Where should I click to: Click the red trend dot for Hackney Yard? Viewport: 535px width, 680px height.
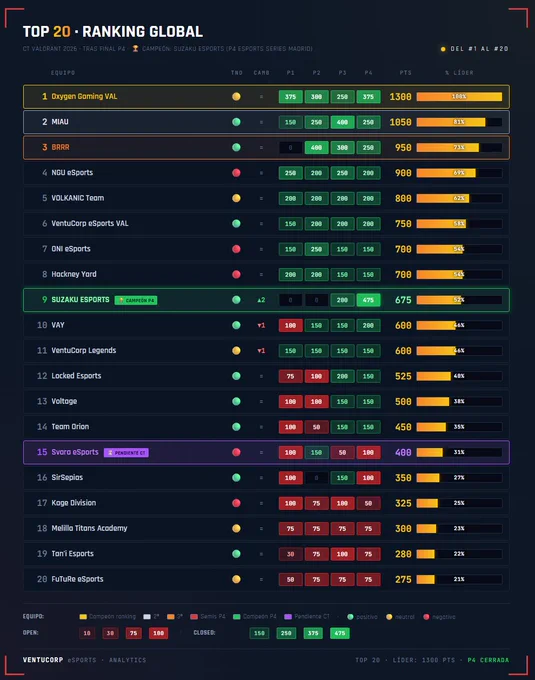point(236,274)
